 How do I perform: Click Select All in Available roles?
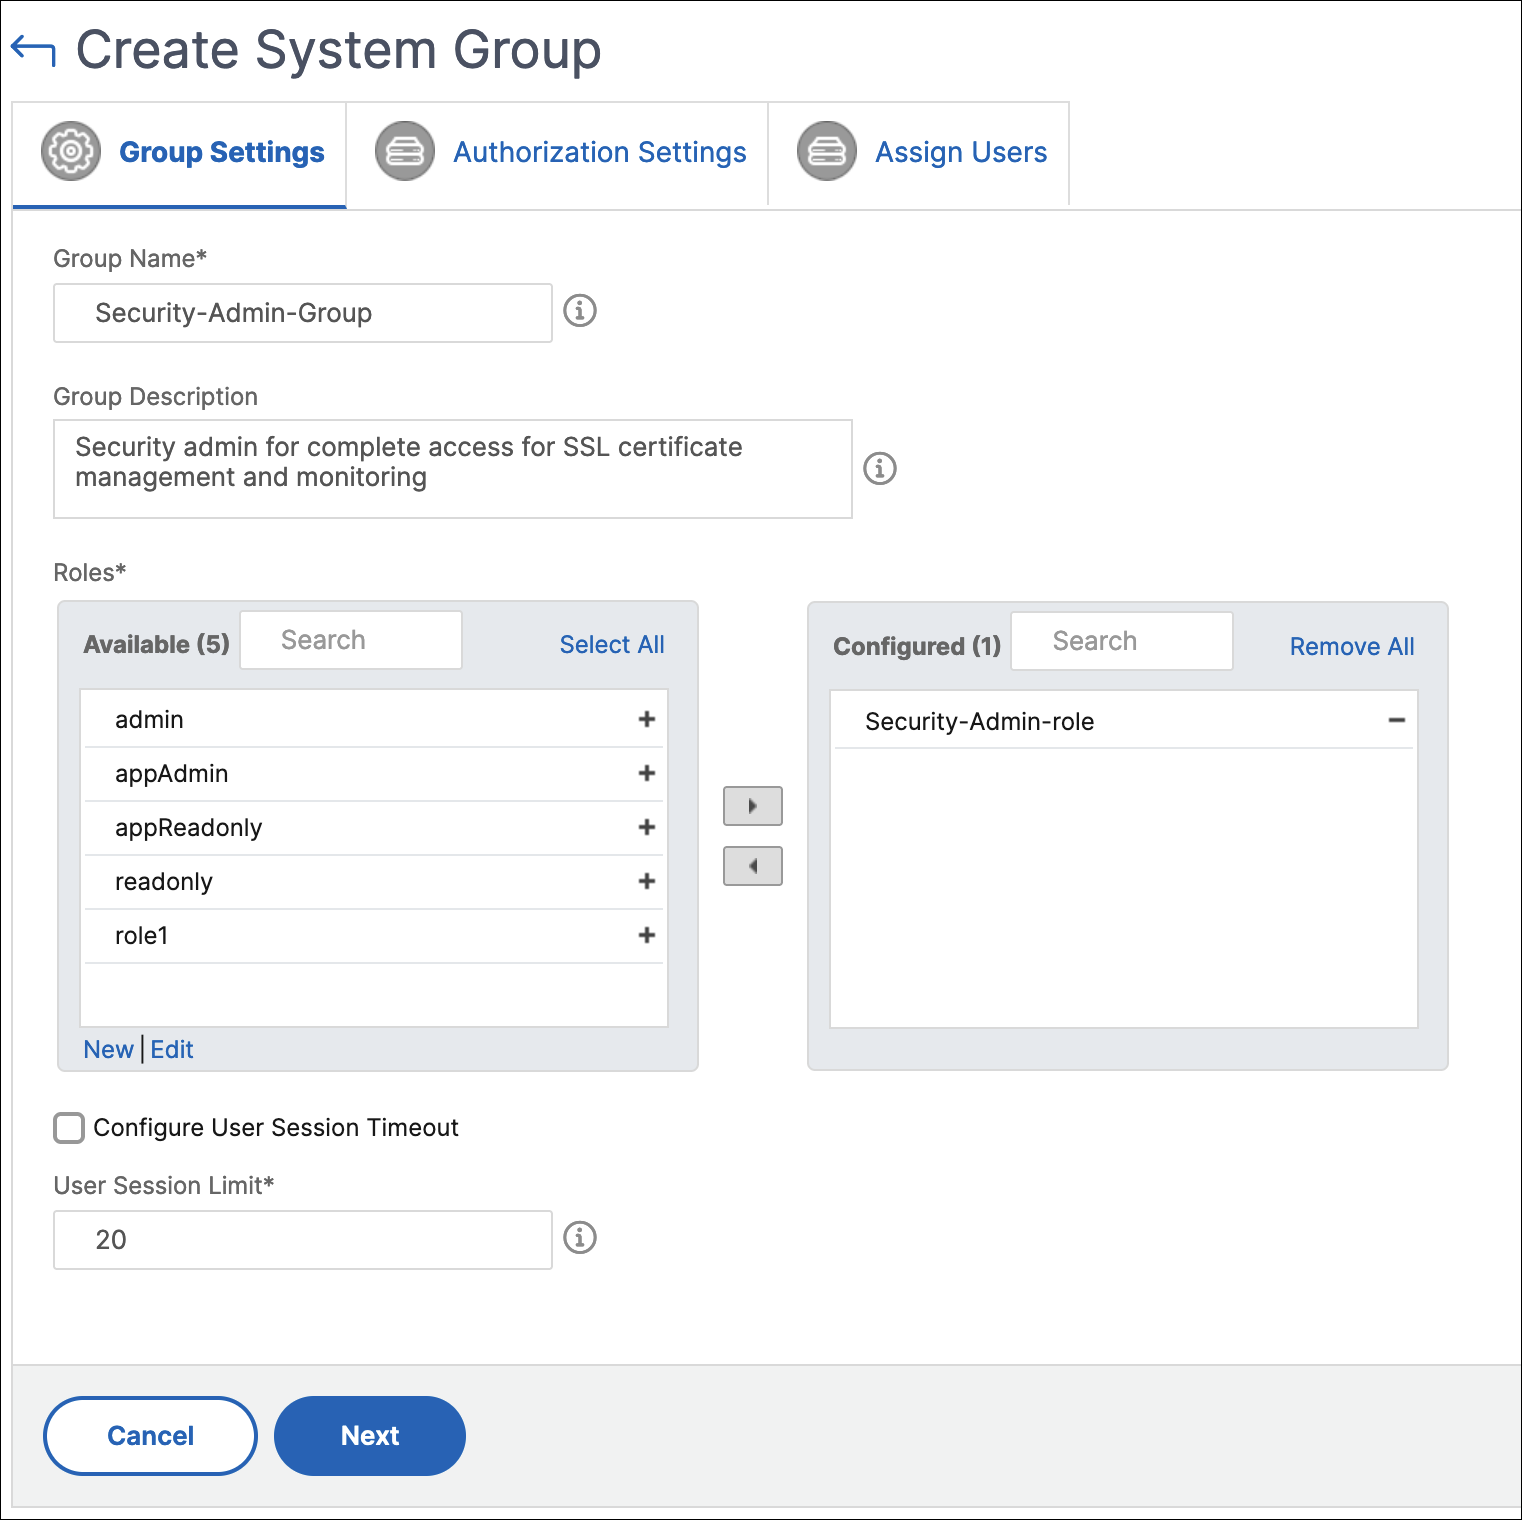(612, 645)
